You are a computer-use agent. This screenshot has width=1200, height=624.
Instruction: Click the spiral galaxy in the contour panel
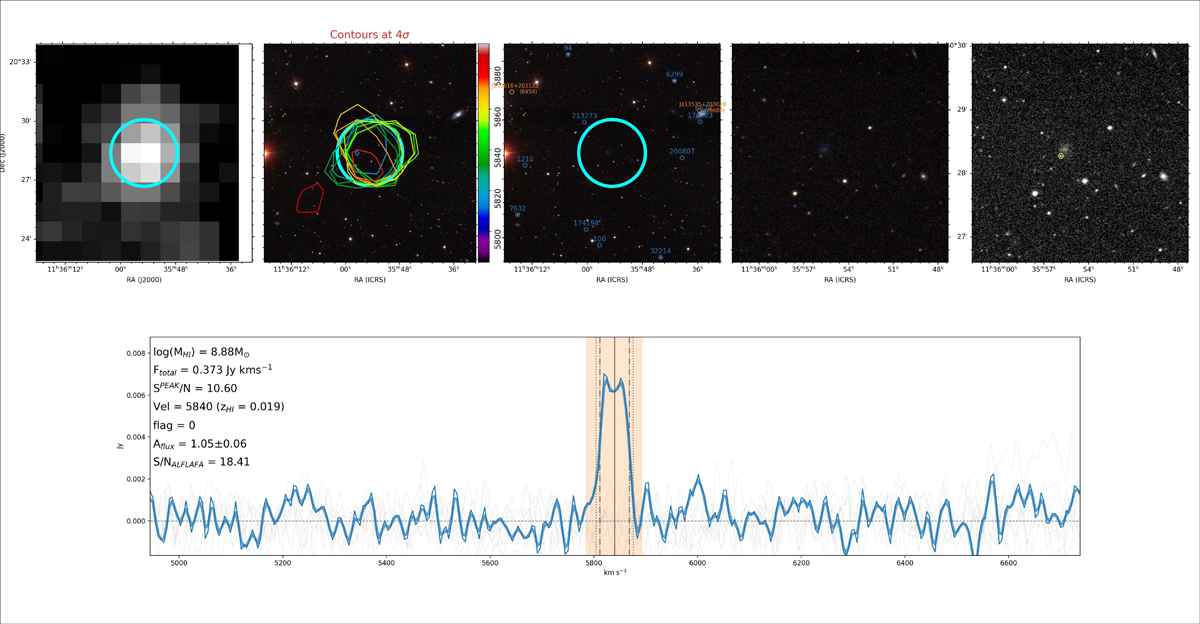(457, 115)
